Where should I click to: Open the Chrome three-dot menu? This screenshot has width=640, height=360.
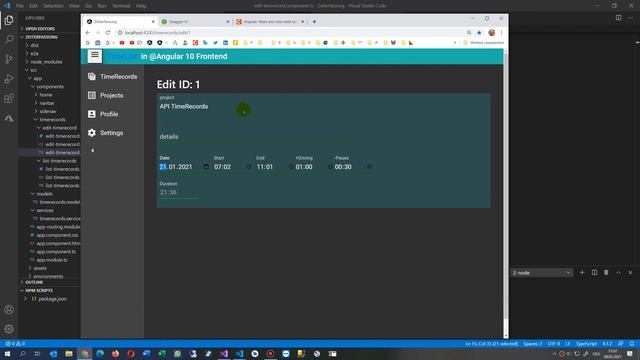pyautogui.click(x=502, y=33)
